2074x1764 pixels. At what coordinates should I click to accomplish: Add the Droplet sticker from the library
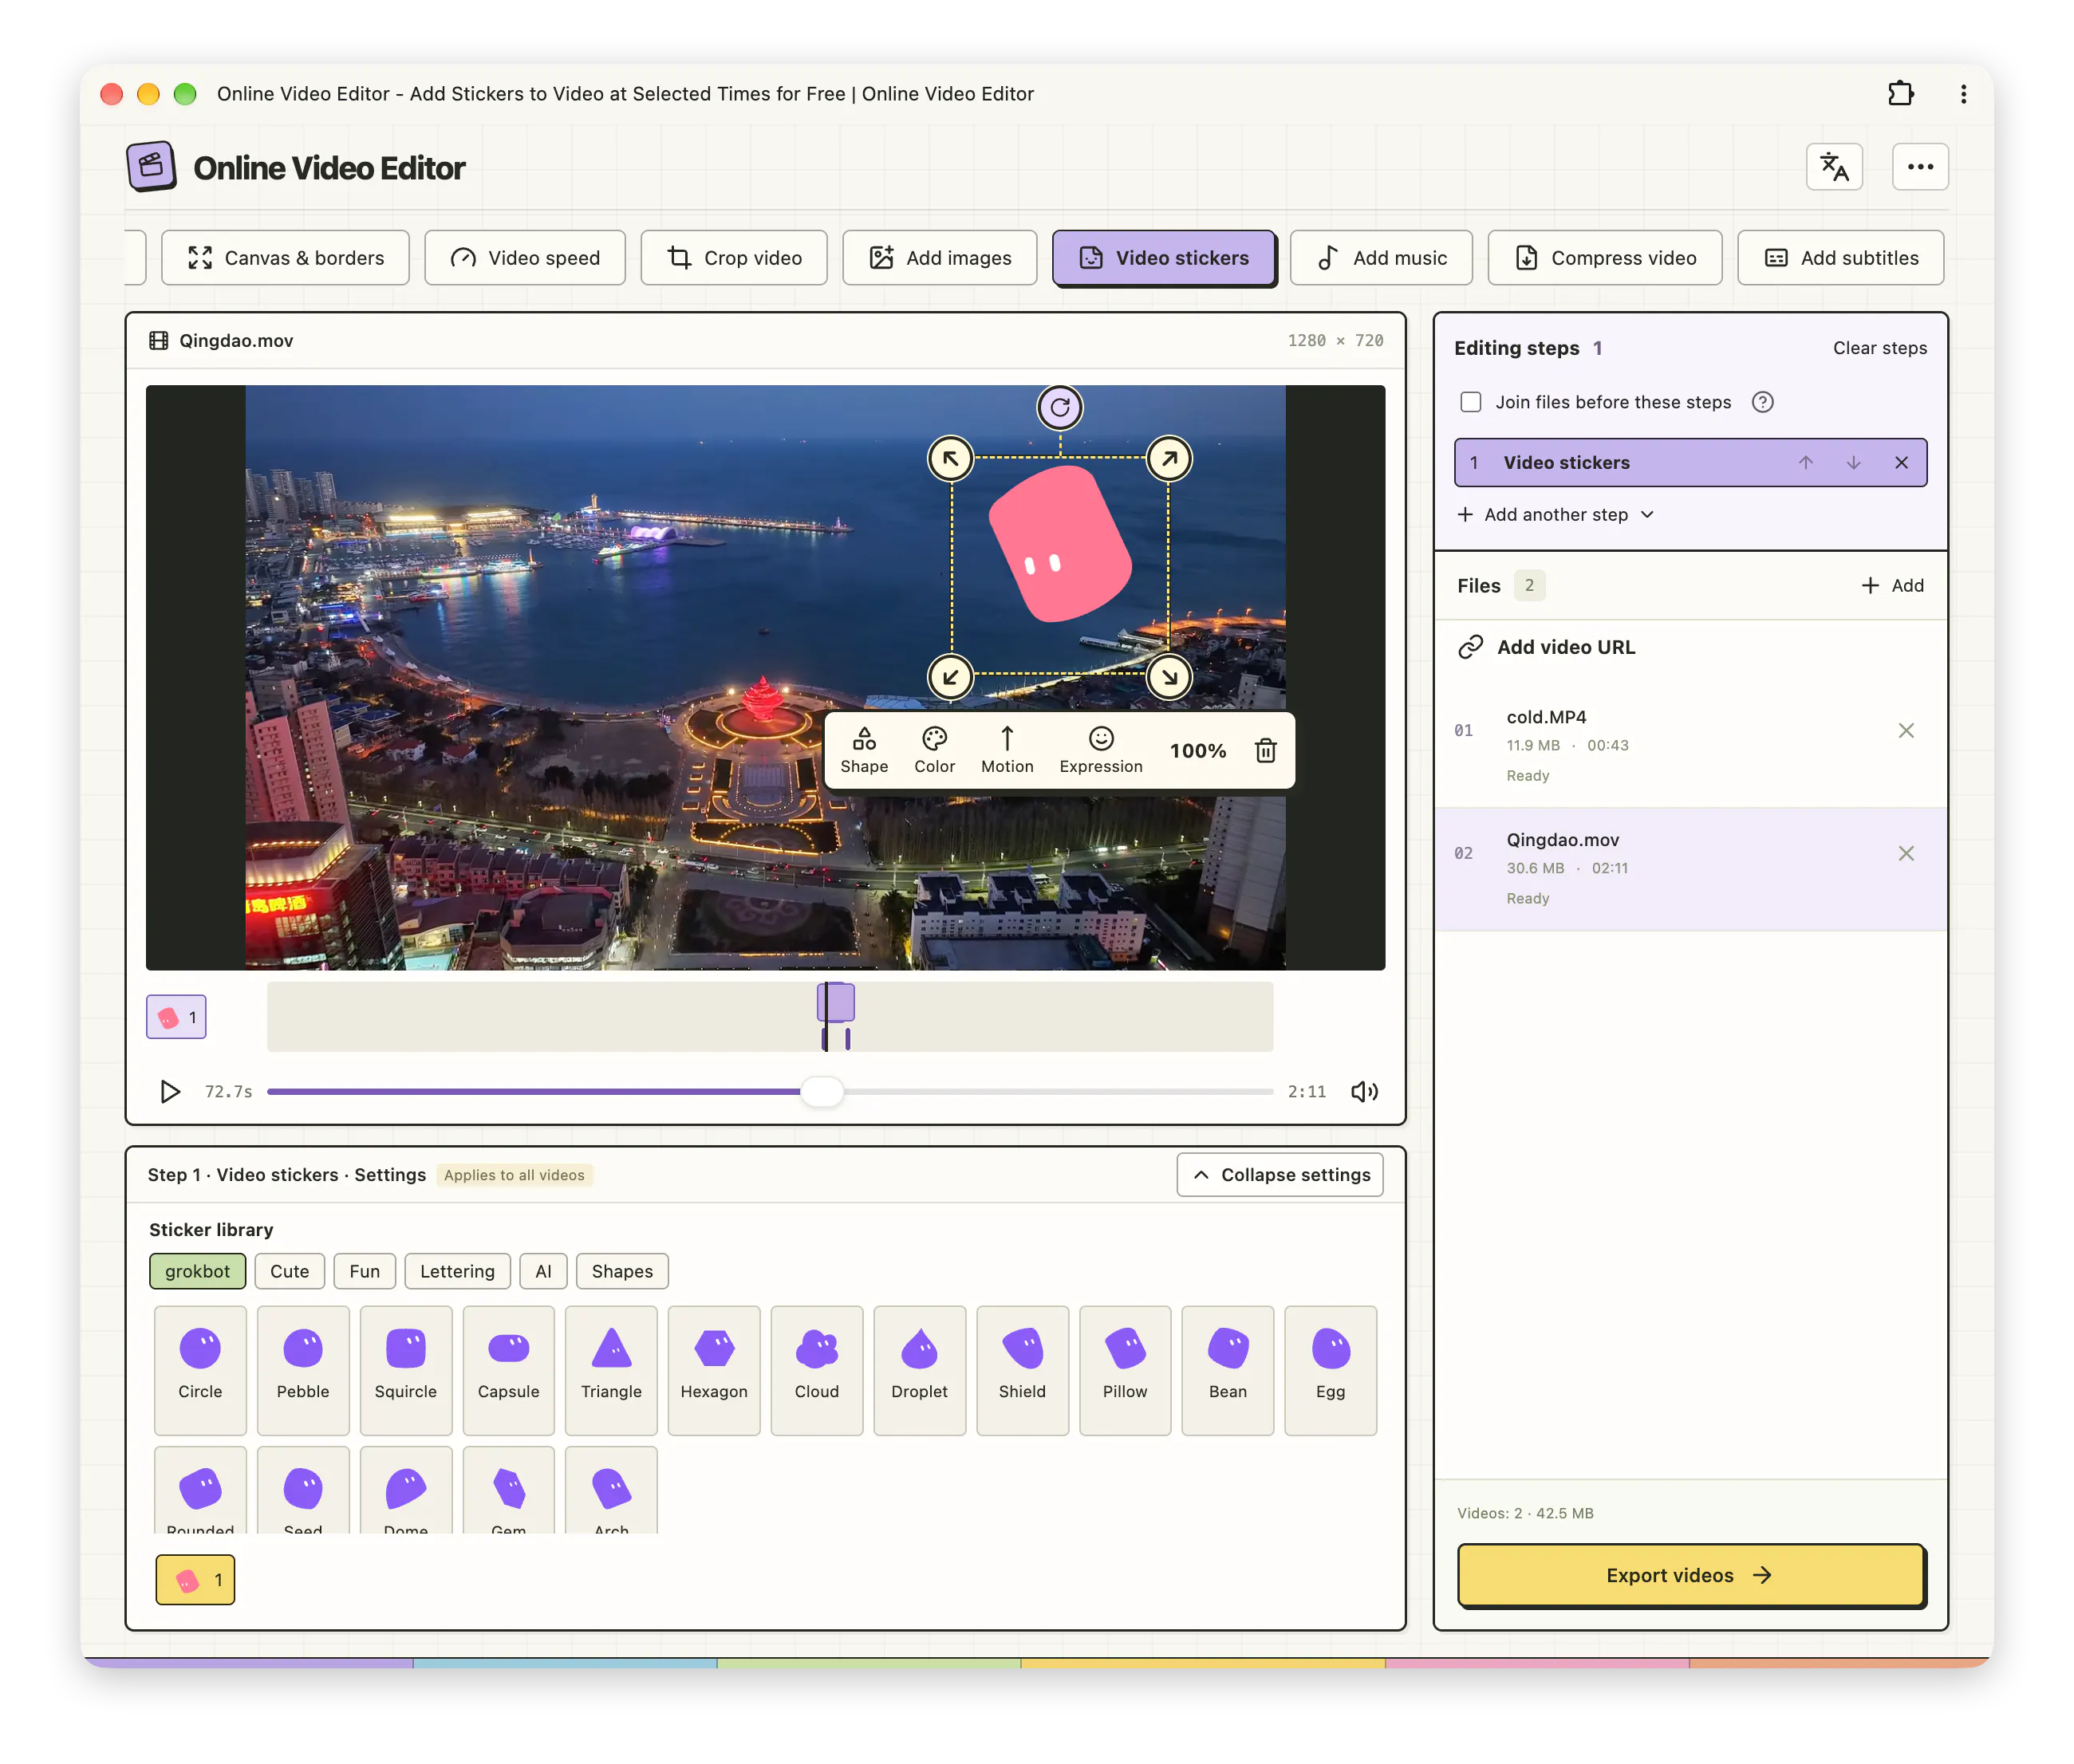pos(918,1369)
